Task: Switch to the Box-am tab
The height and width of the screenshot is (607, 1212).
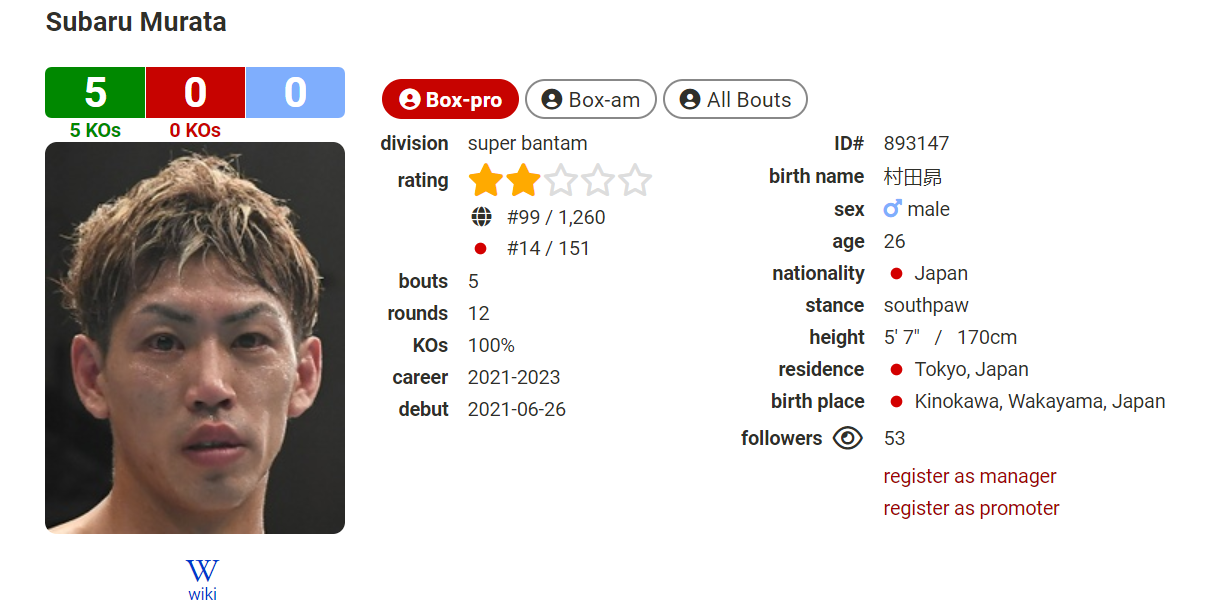Action: click(x=591, y=100)
